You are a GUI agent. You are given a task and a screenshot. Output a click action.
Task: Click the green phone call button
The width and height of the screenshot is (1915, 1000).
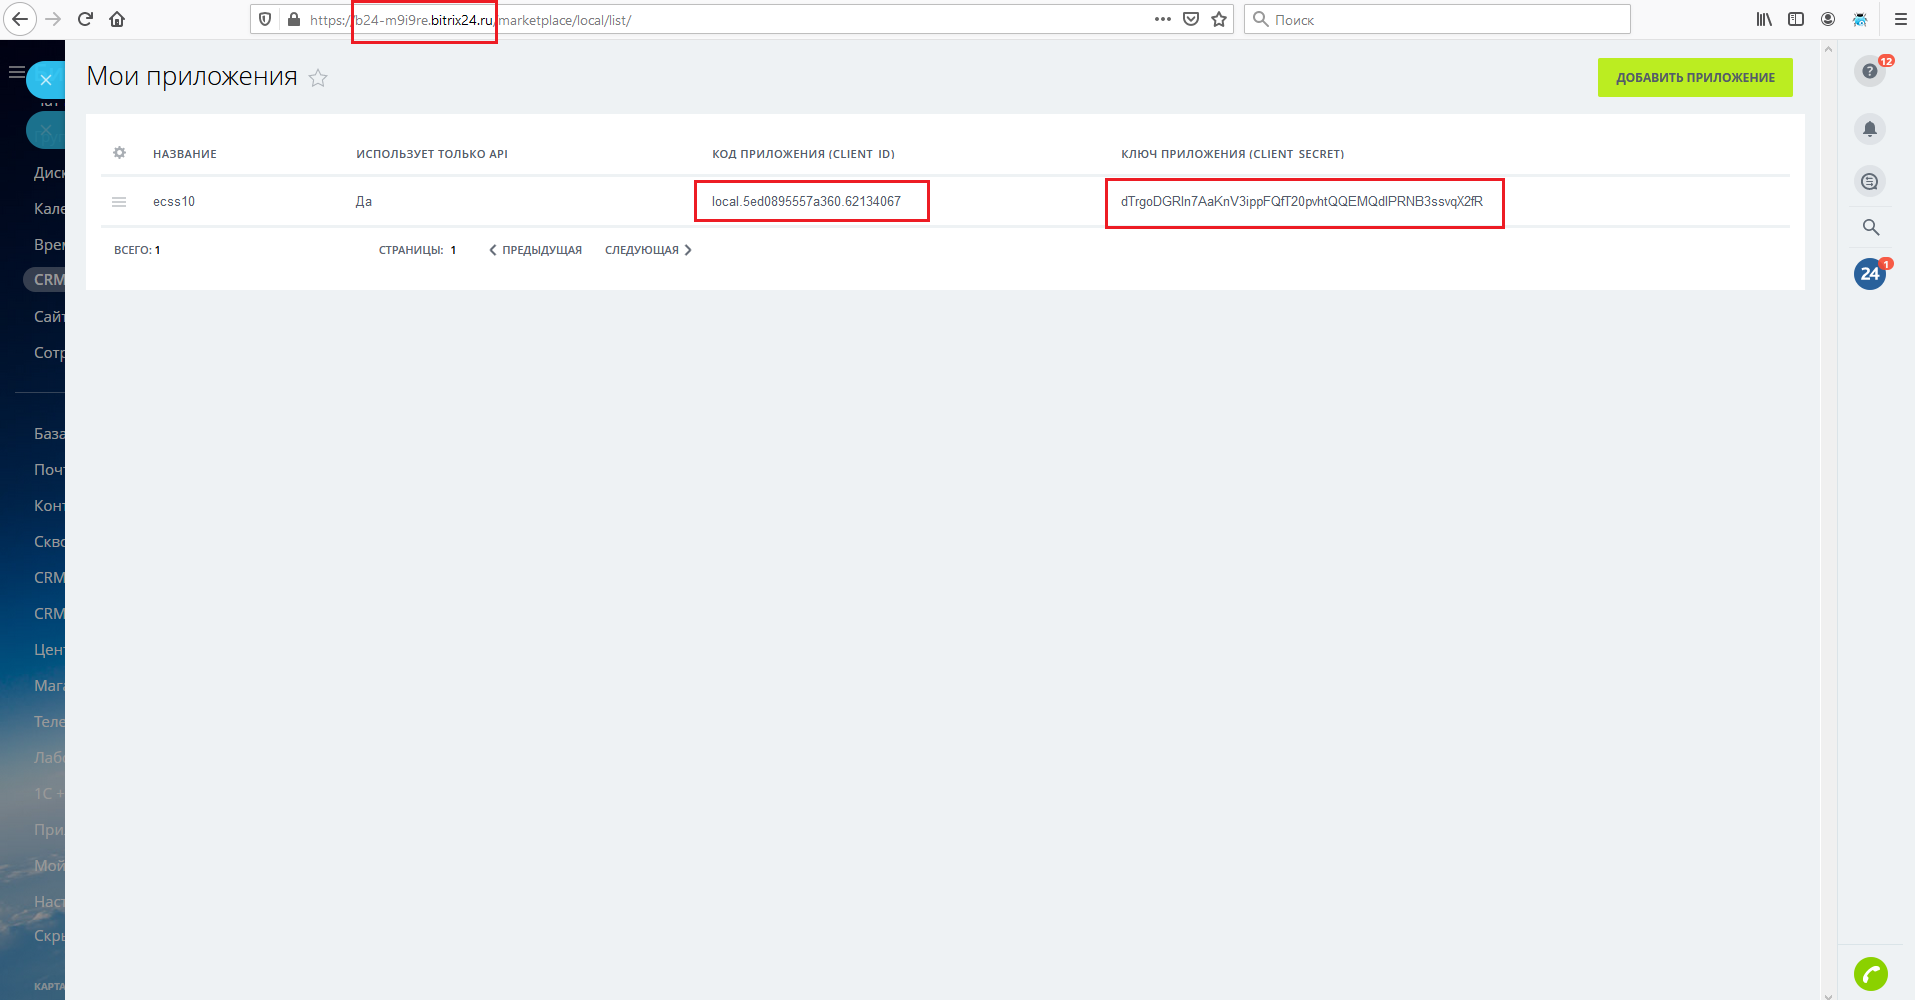(x=1871, y=974)
